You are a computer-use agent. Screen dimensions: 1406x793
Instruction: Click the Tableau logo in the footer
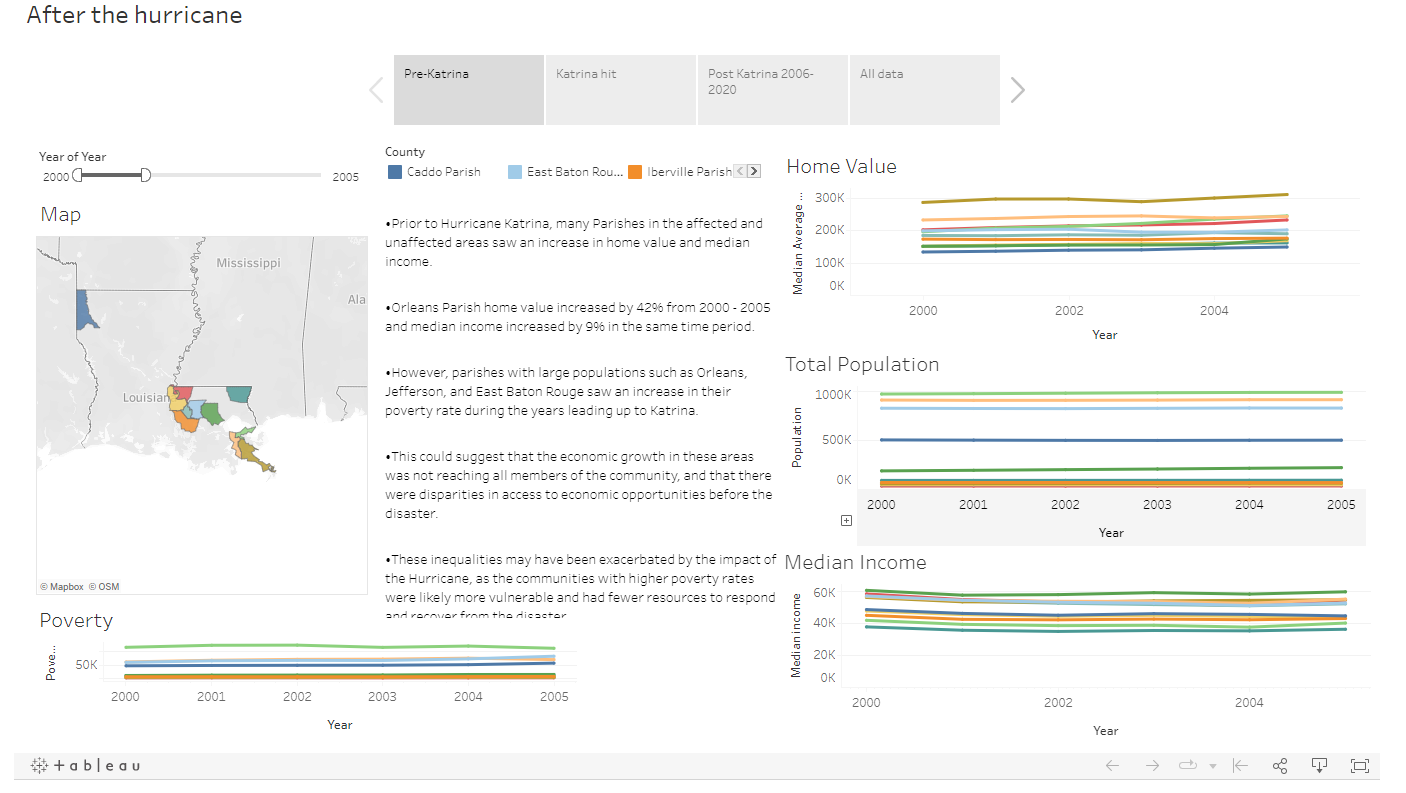click(x=85, y=766)
